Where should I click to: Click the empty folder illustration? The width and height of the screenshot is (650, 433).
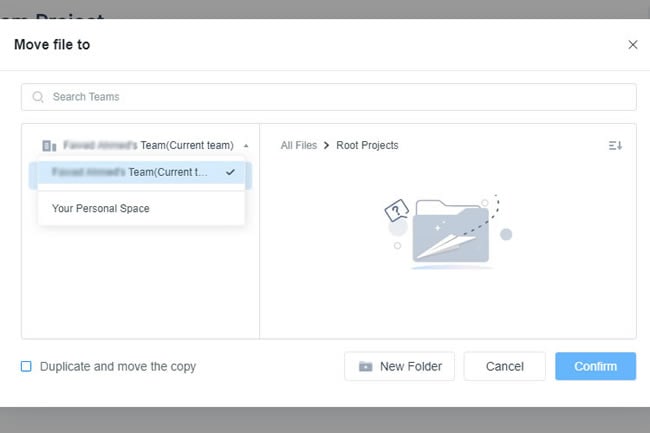click(x=448, y=230)
